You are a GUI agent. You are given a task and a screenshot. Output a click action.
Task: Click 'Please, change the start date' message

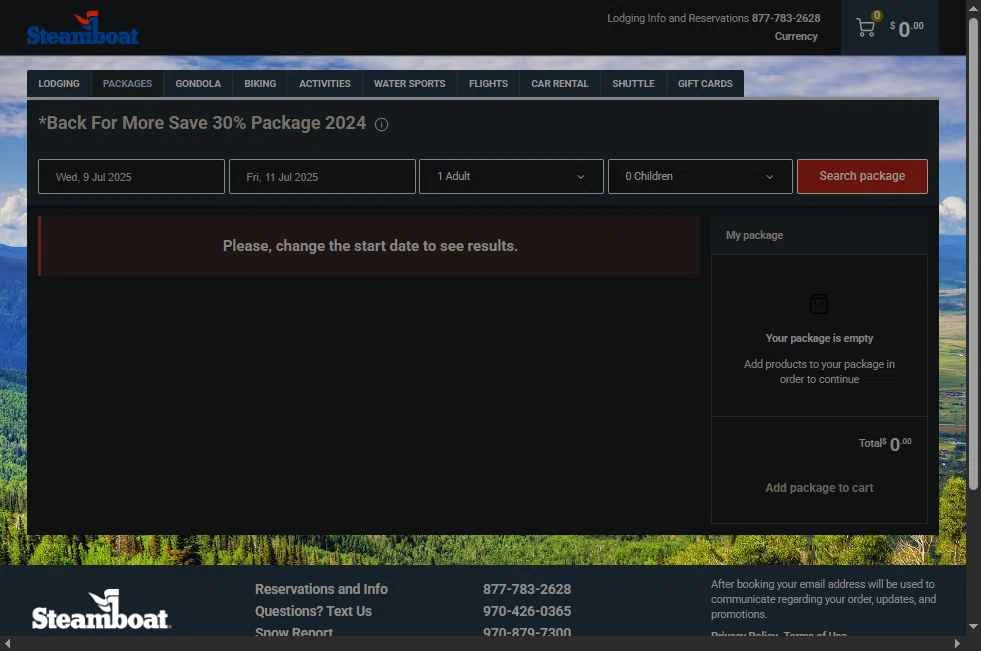370,246
